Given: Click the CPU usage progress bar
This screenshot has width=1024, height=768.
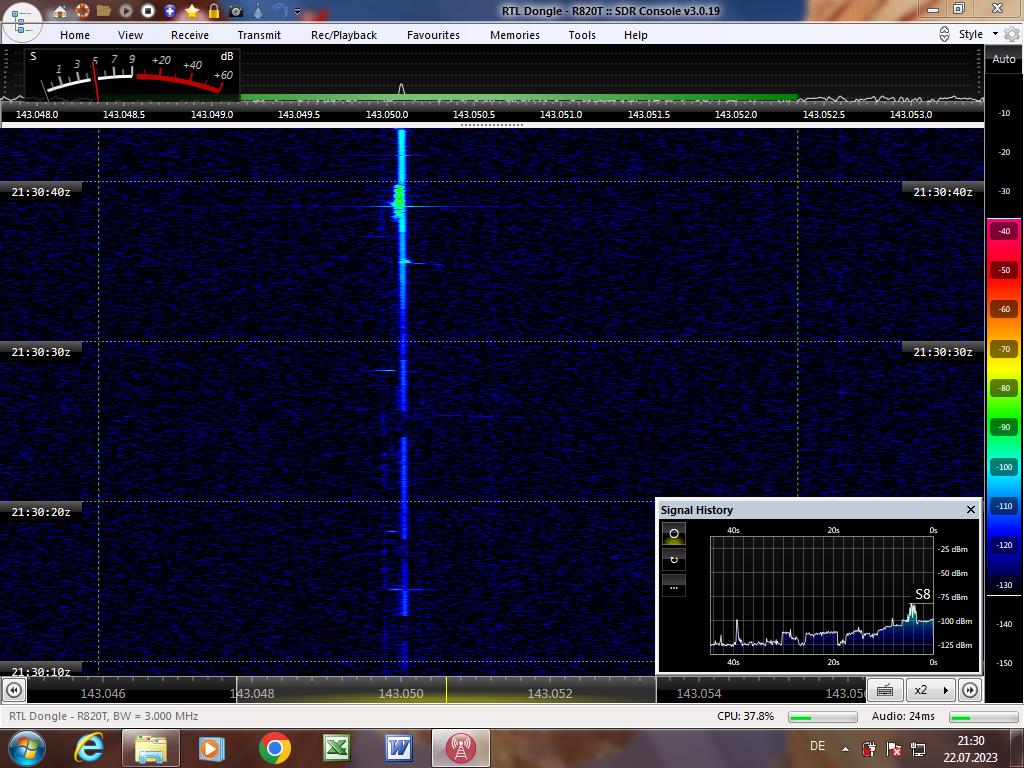Looking at the screenshot, I should (822, 717).
